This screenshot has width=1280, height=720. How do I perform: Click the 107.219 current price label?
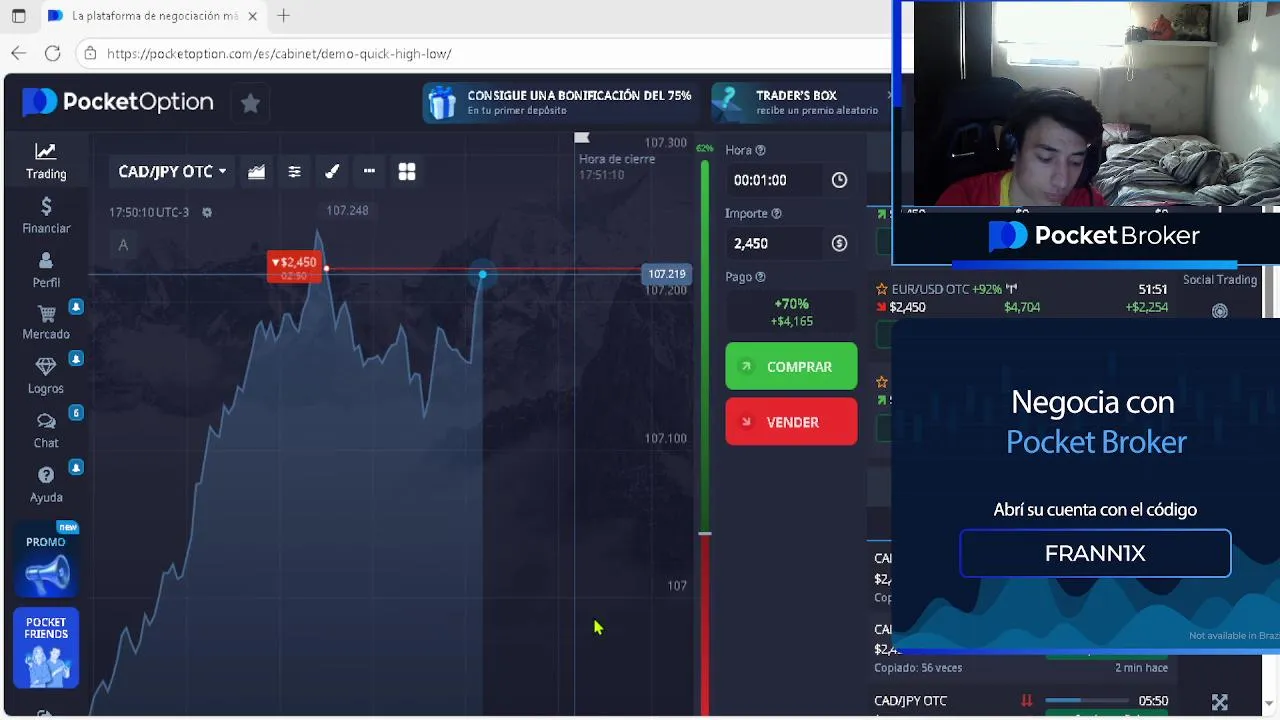coord(666,274)
